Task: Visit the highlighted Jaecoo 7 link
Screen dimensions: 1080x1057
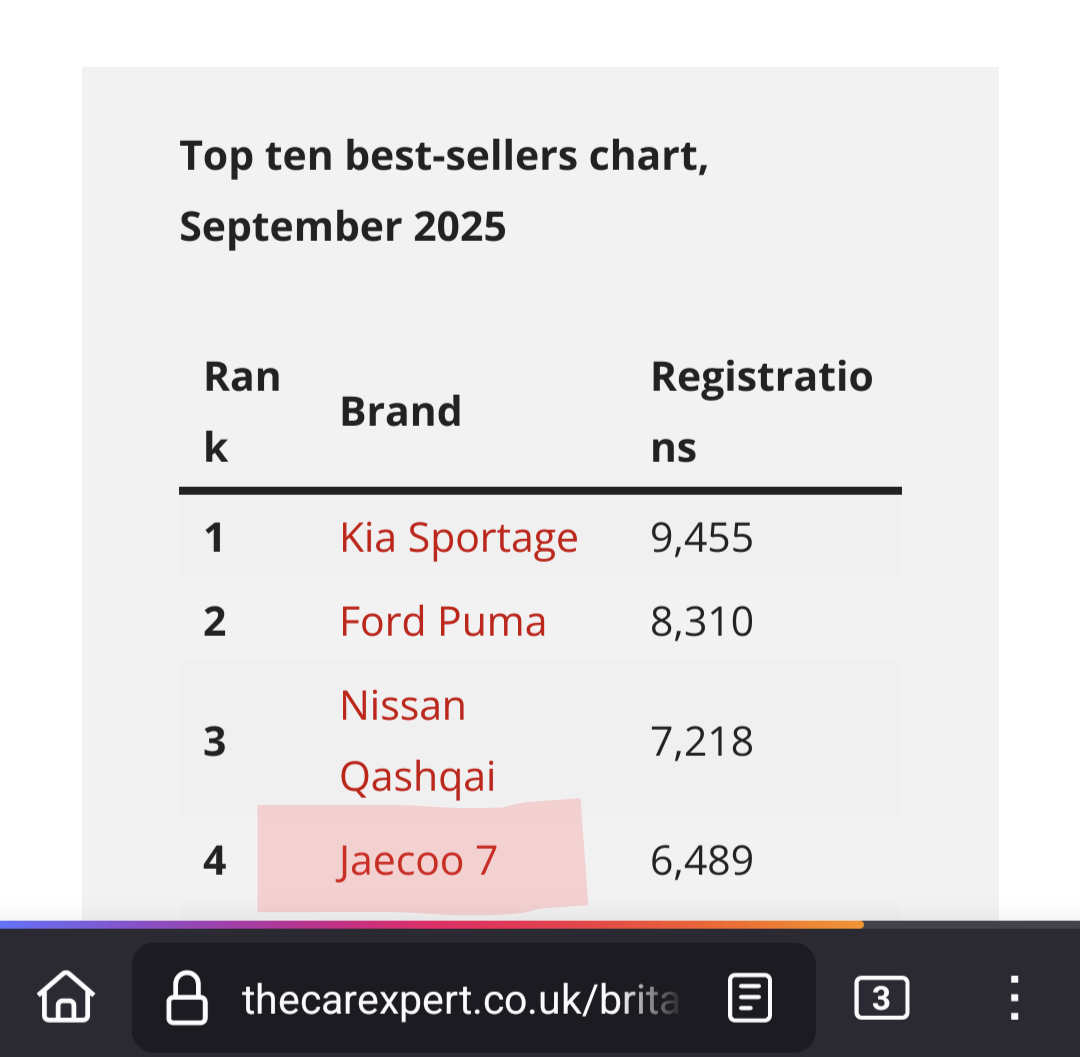Action: pos(417,861)
